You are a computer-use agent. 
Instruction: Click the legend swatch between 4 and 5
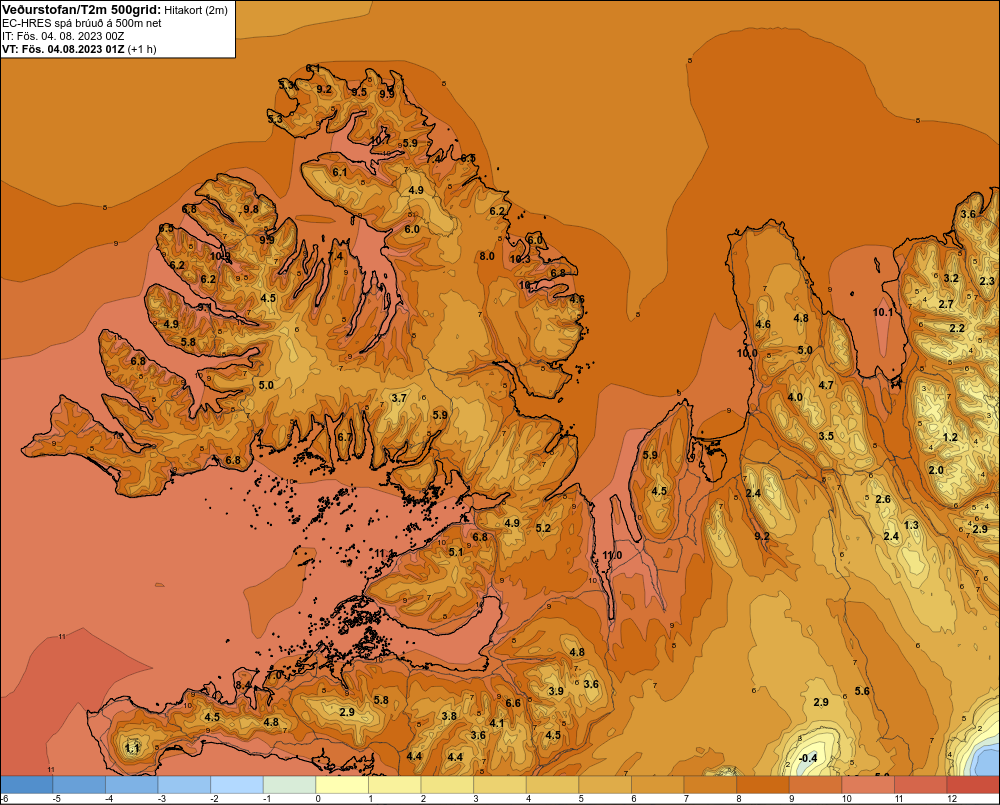[x=552, y=785]
